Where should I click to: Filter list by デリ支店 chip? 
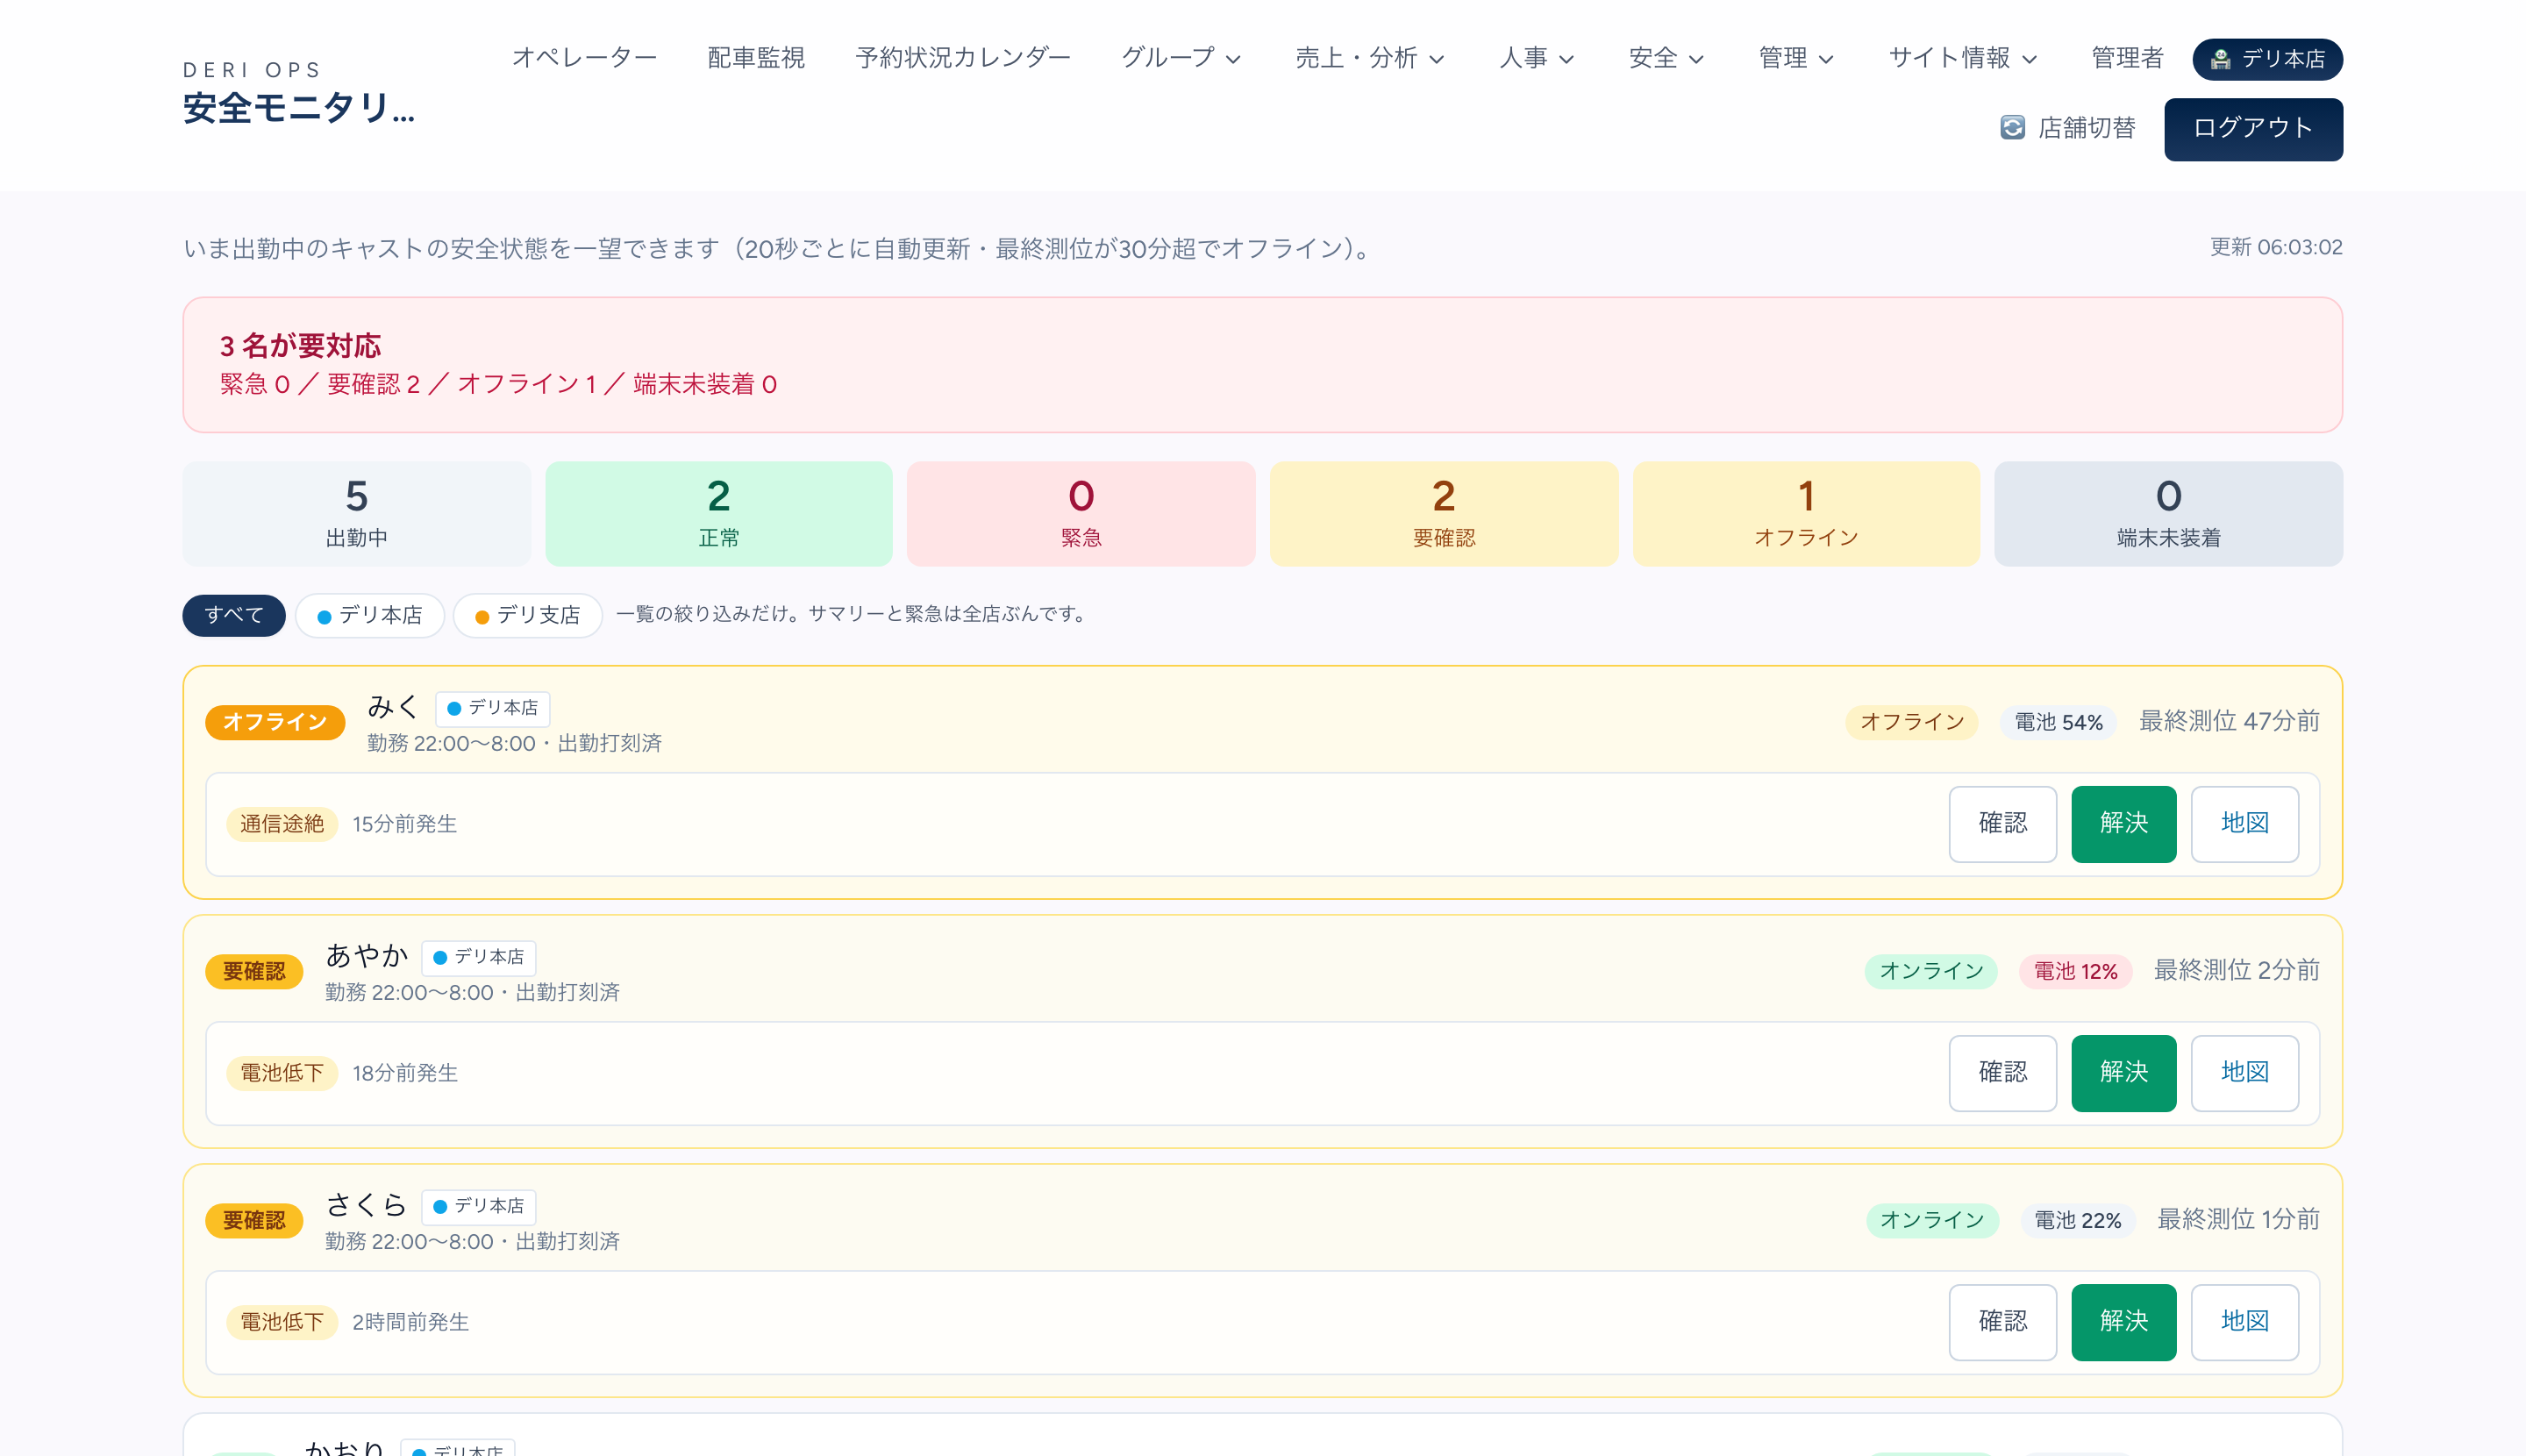click(528, 615)
